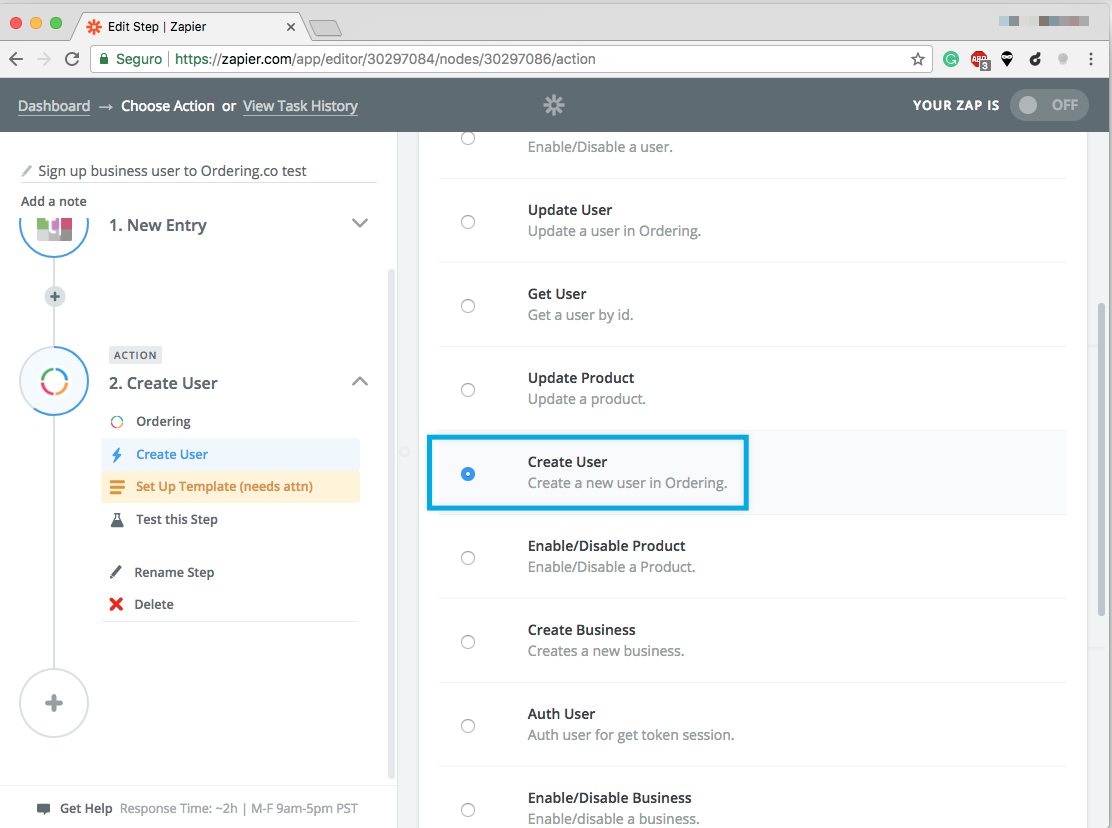Collapse the Create User step chevron
Image resolution: width=1112 pixels, height=828 pixels.
[x=360, y=381]
